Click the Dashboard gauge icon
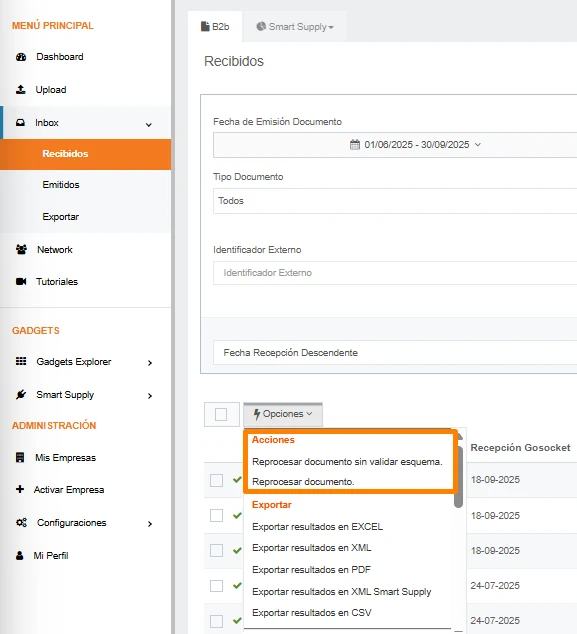577x634 pixels. coord(21,57)
